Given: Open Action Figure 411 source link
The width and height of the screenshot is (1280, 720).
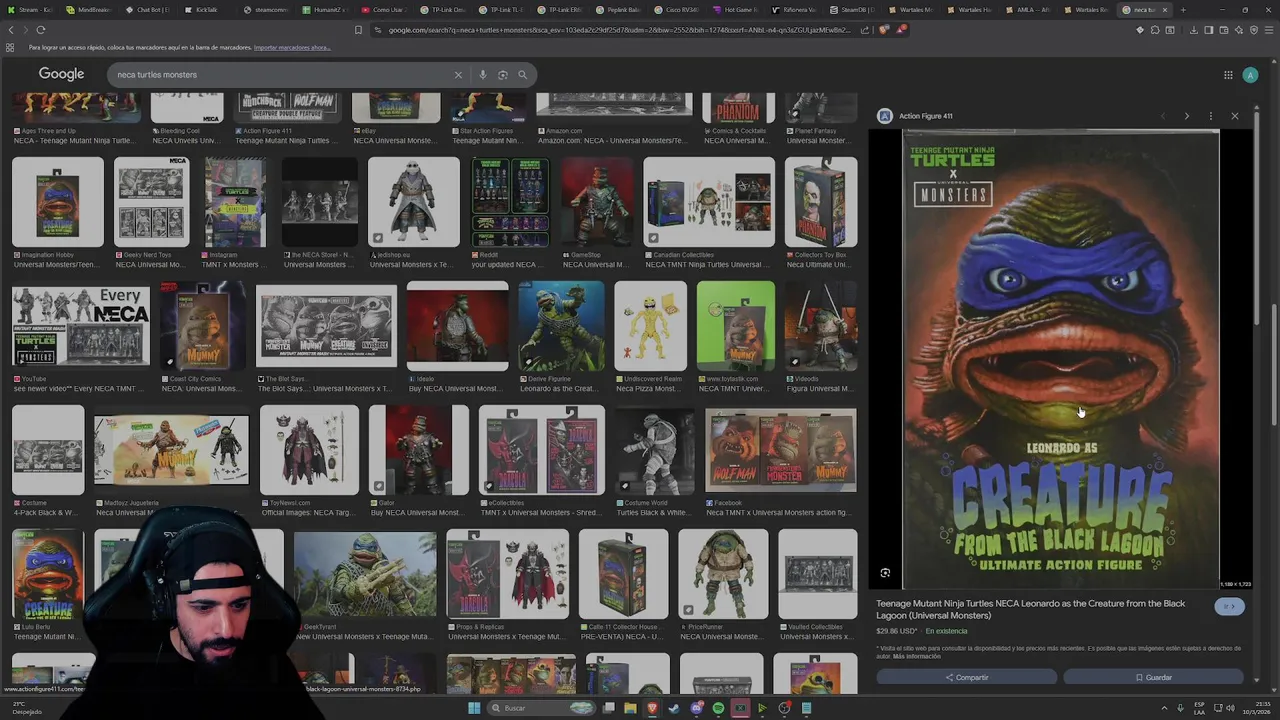Looking at the screenshot, I should (925, 116).
